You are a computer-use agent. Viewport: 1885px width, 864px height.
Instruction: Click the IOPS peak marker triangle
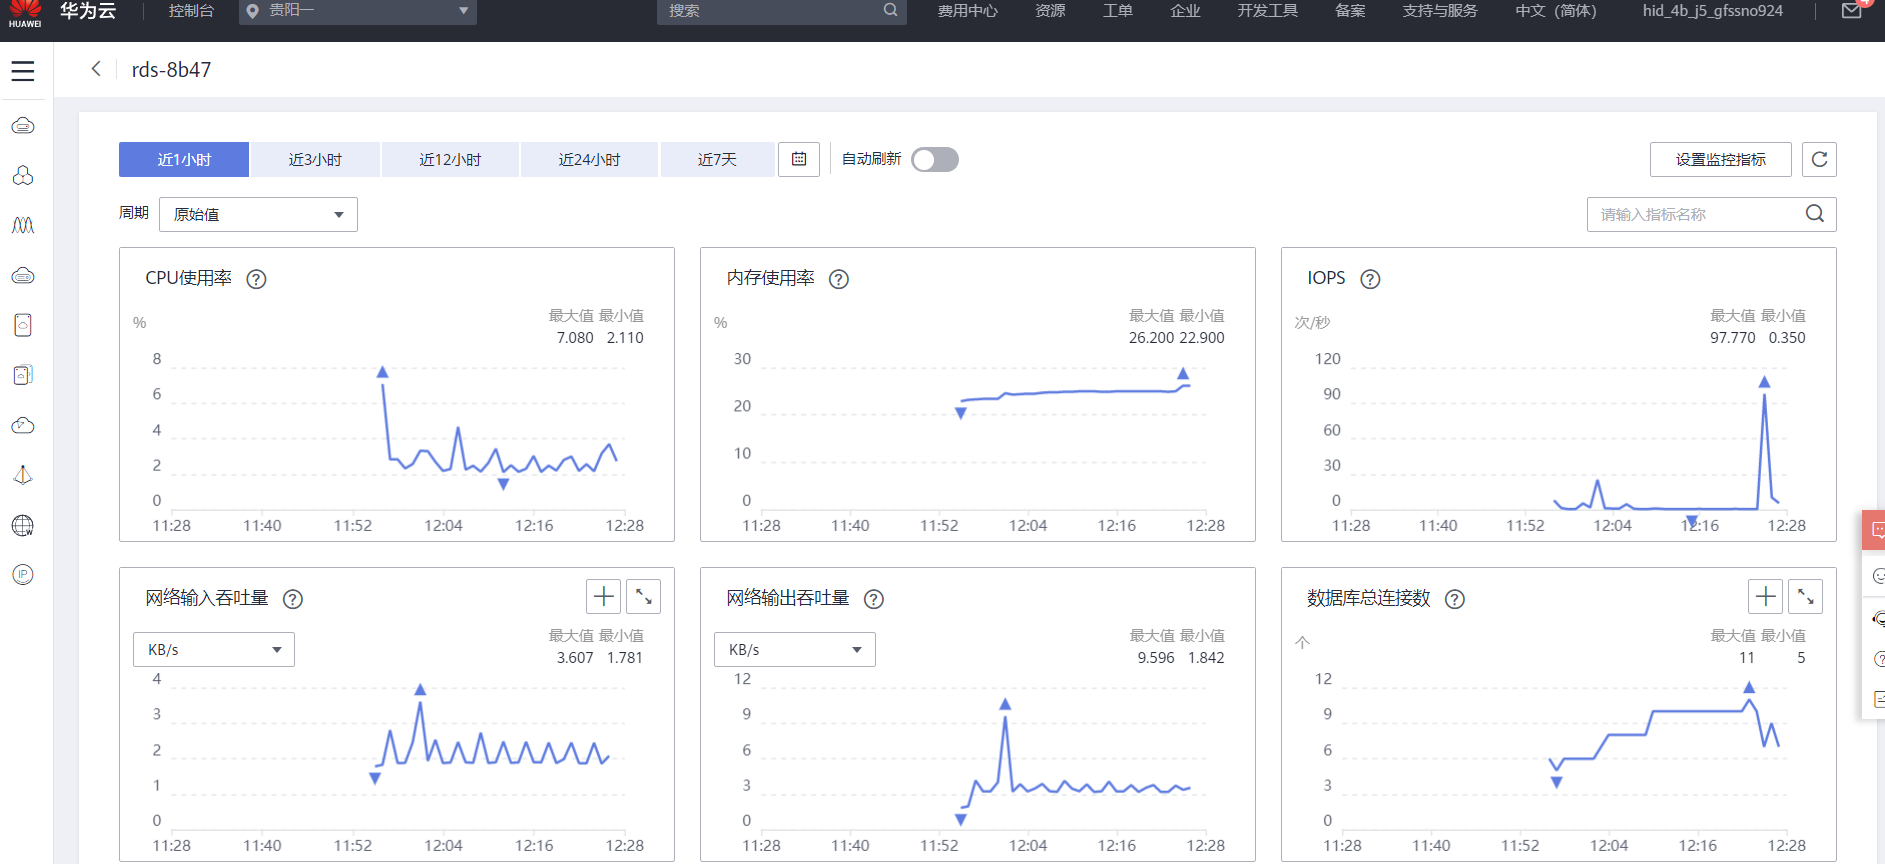click(1764, 382)
